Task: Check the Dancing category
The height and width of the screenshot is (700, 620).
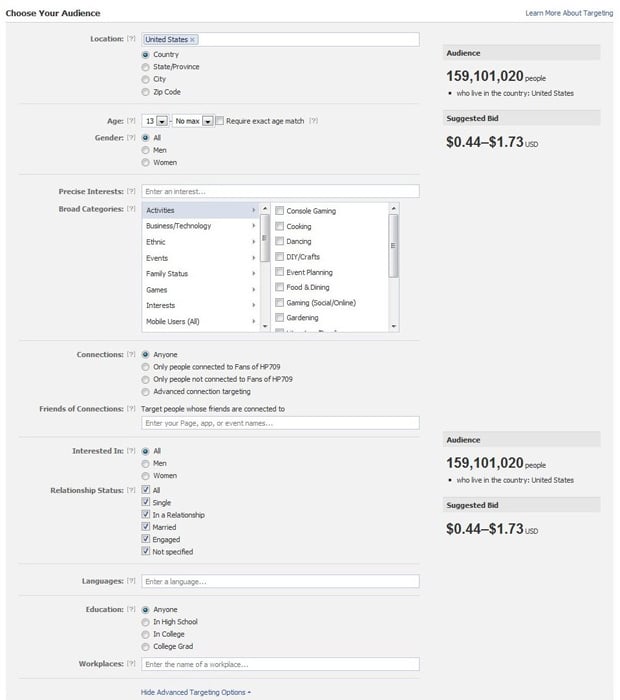Action: click(x=279, y=241)
